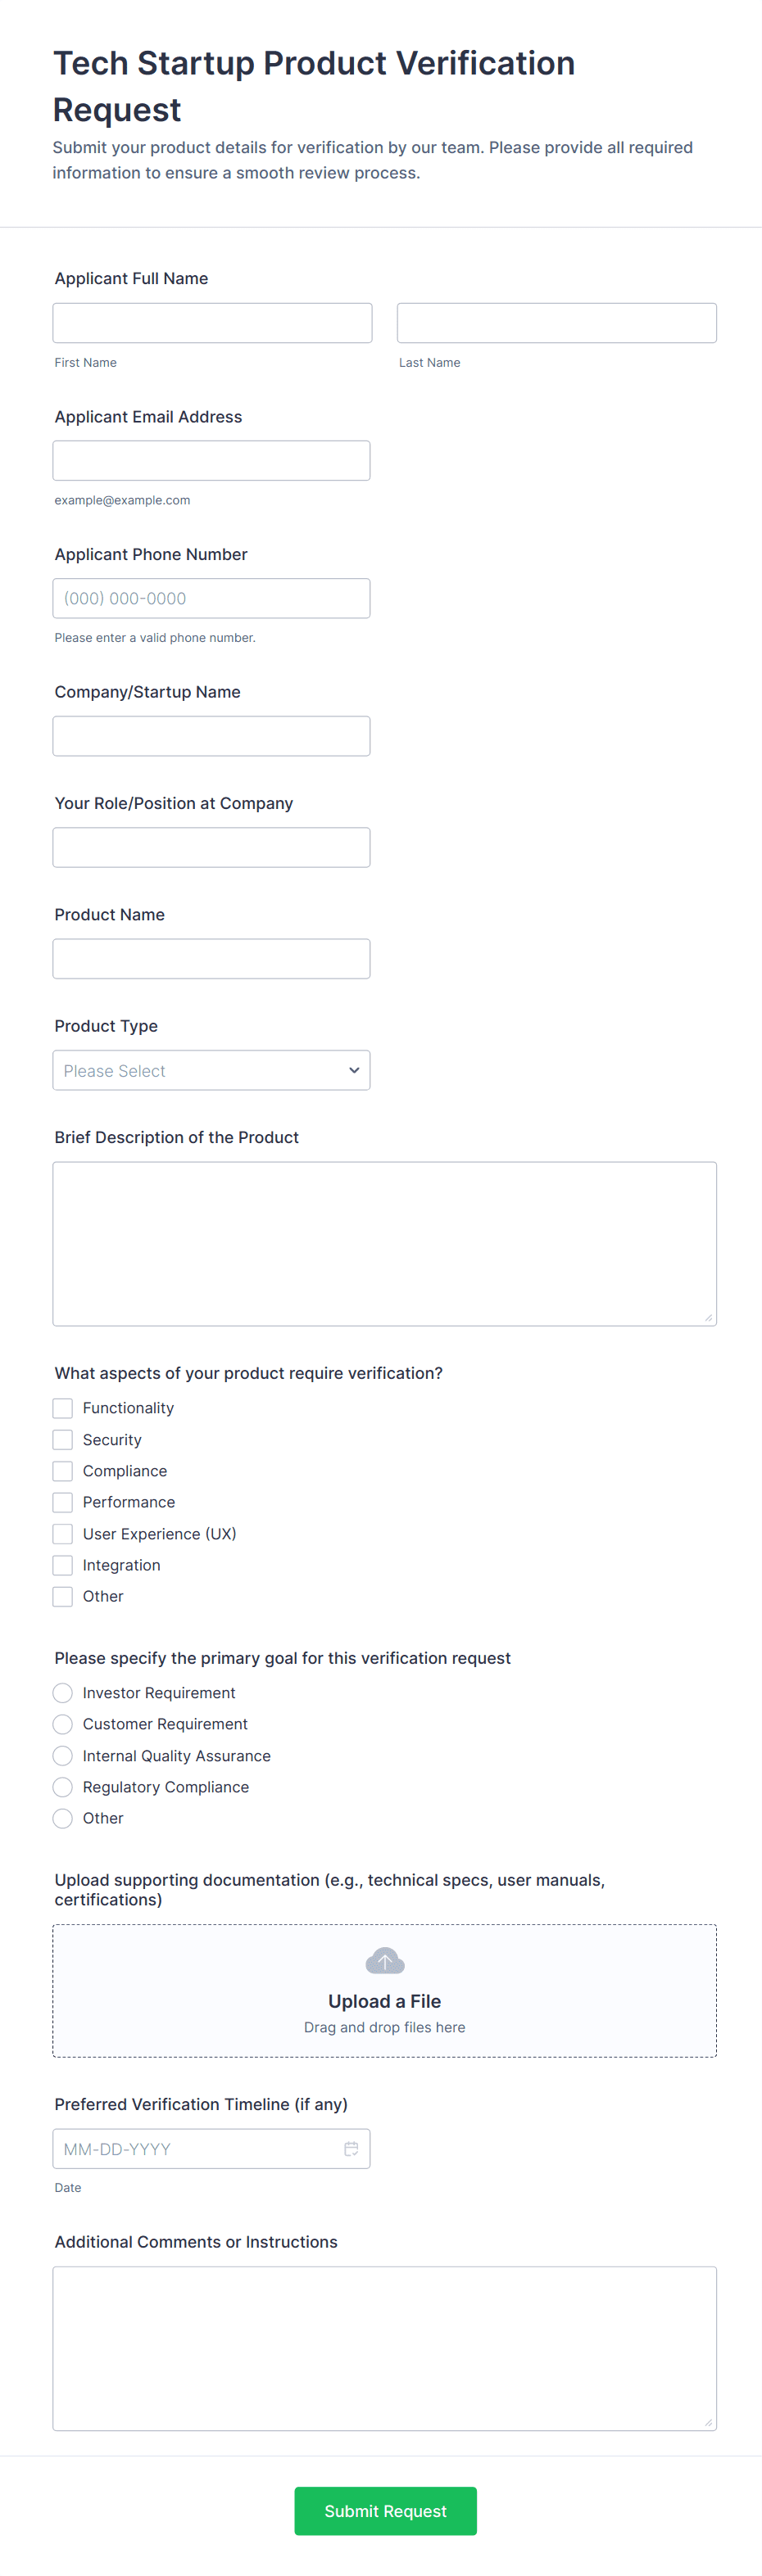Check the Functionality checkbox
Image resolution: width=762 pixels, height=2576 pixels.
[x=63, y=1408]
